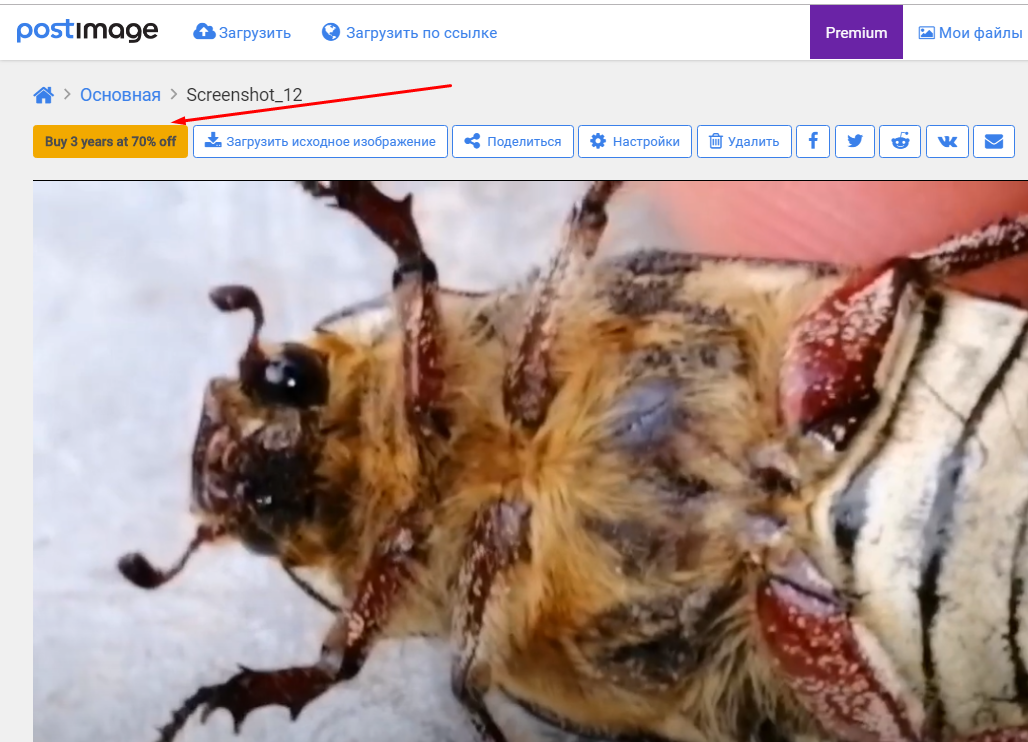Open the Основная gallery breadcrumb
The image size is (1028, 742).
click(120, 95)
